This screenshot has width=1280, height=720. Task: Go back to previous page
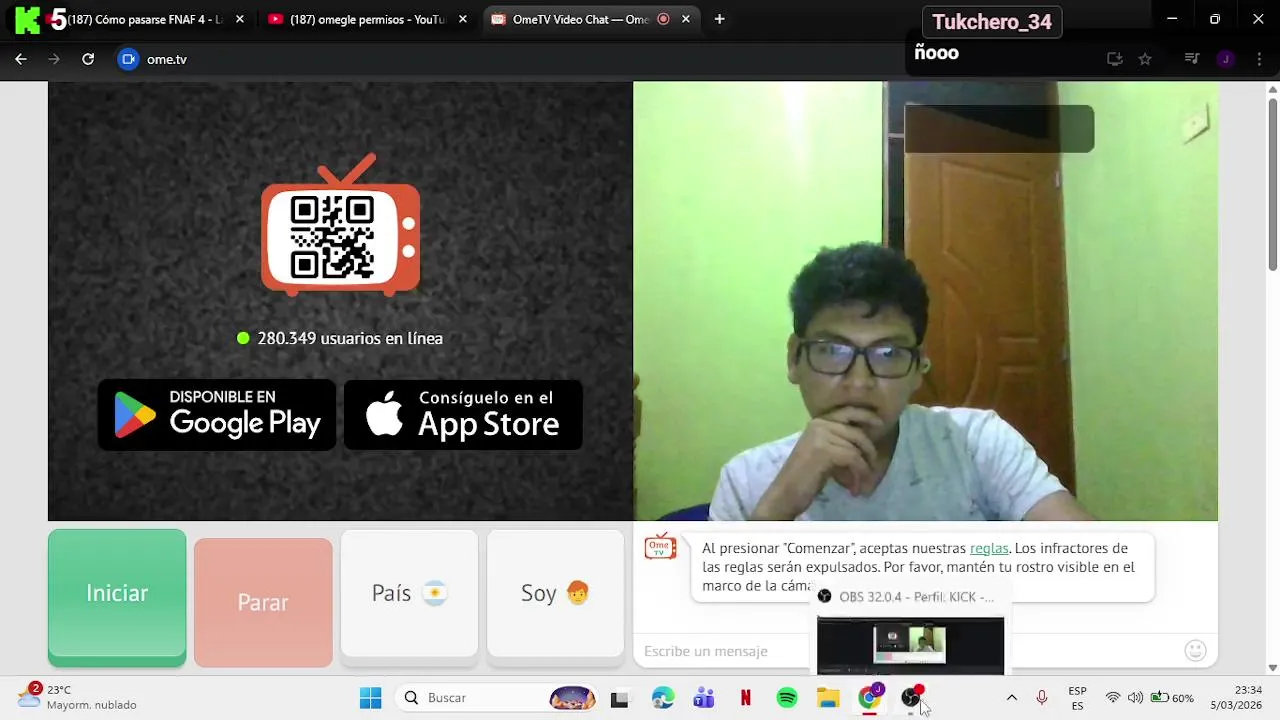coord(21,59)
